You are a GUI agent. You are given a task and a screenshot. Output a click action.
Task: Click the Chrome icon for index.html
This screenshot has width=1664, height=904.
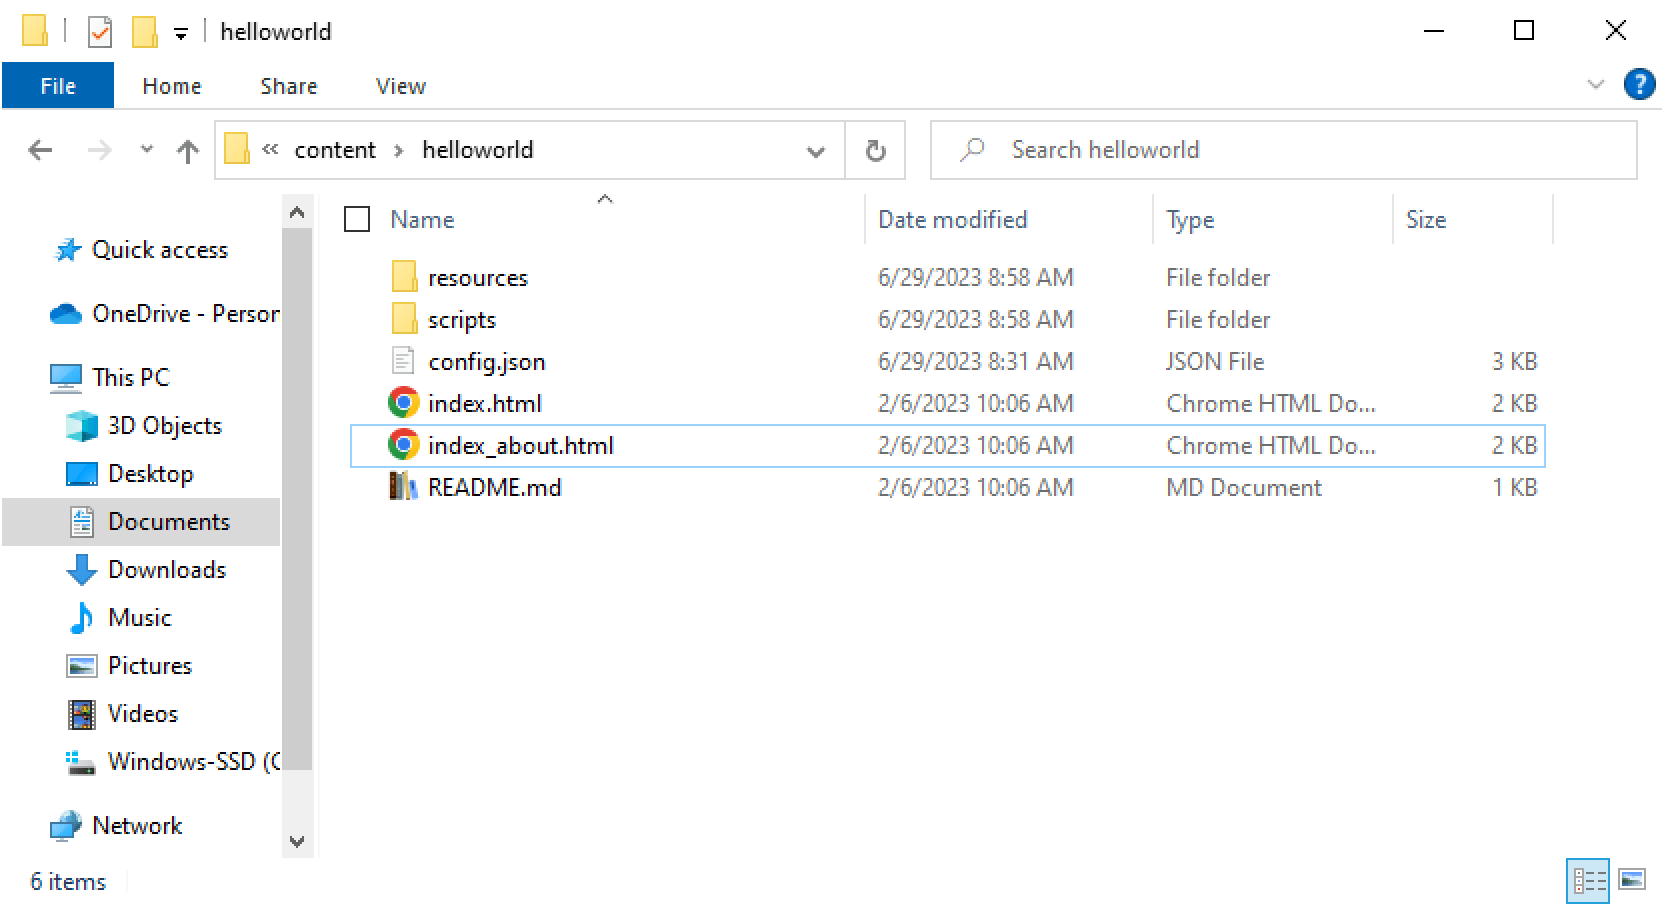403,403
